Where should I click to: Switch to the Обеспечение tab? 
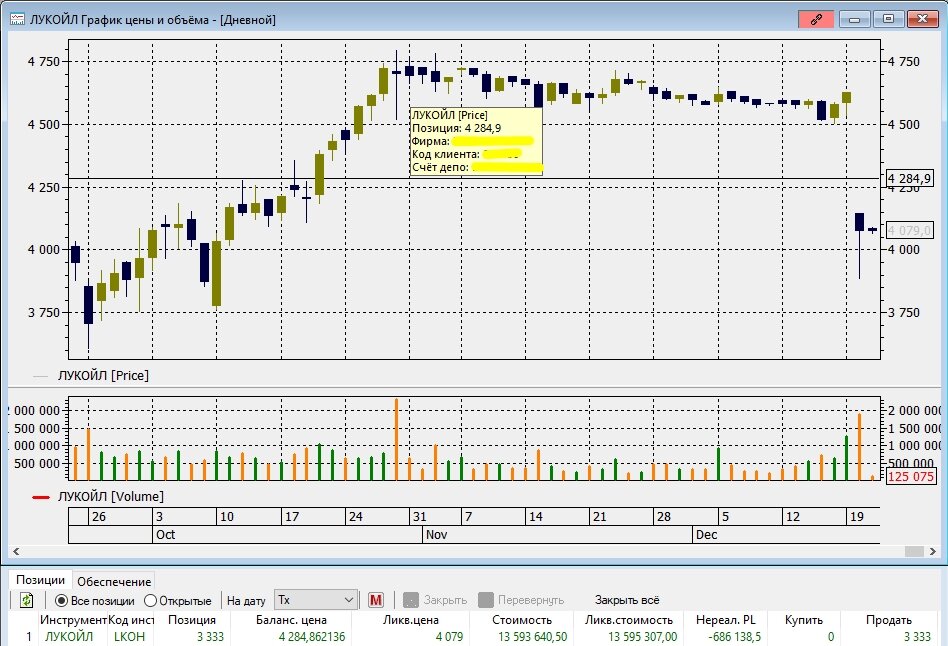pos(114,581)
